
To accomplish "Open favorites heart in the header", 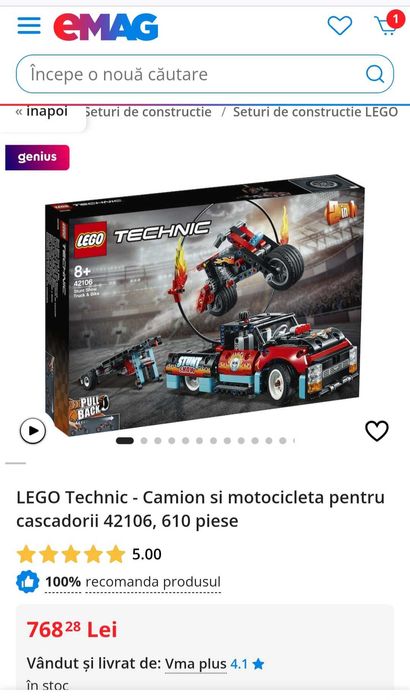I will (340, 25).
